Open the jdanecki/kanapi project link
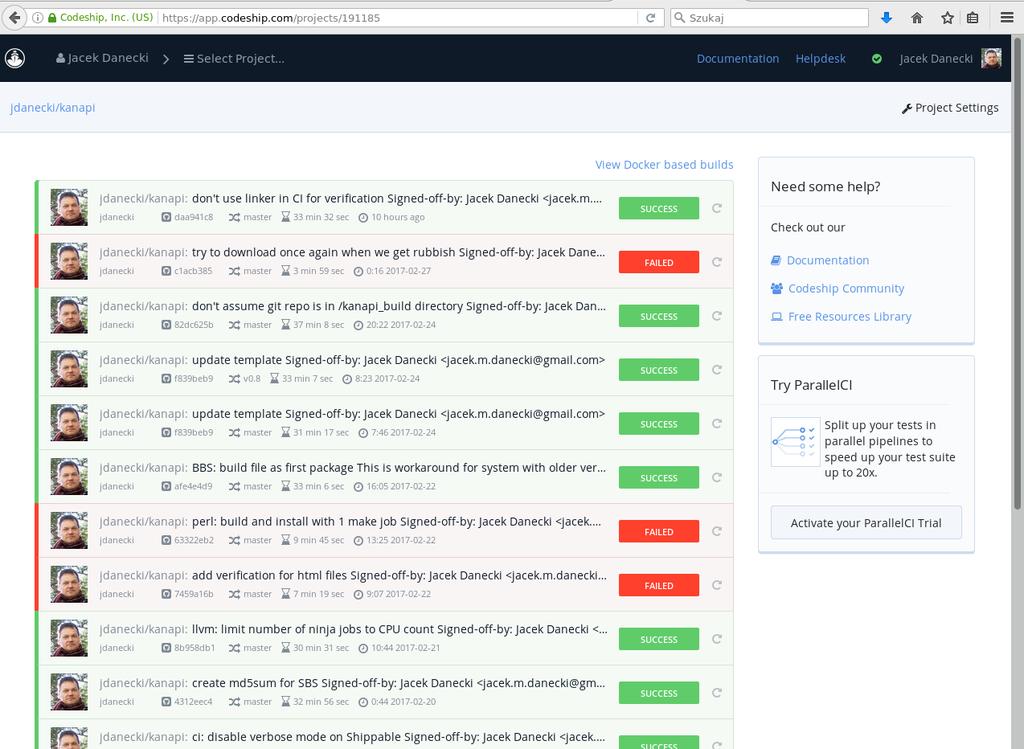This screenshot has width=1024, height=749. 52,108
